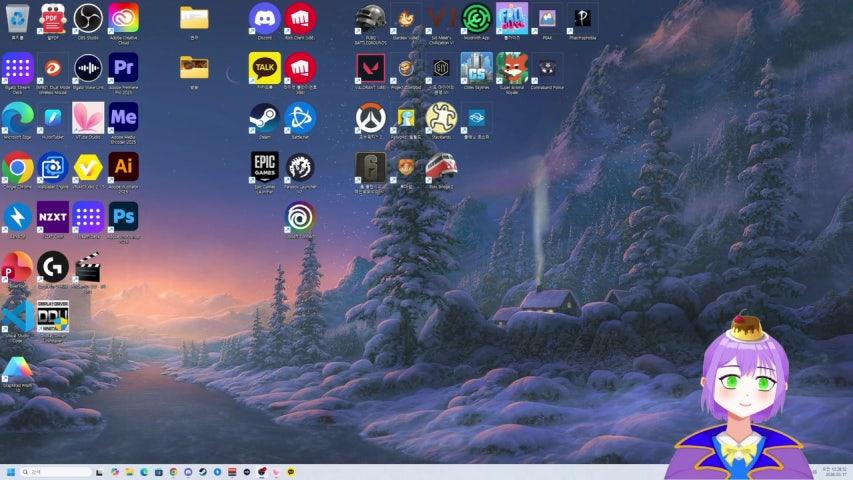The width and height of the screenshot is (853, 480).
Task: Launch Battle.net desktop shortcut
Action: pos(300,118)
